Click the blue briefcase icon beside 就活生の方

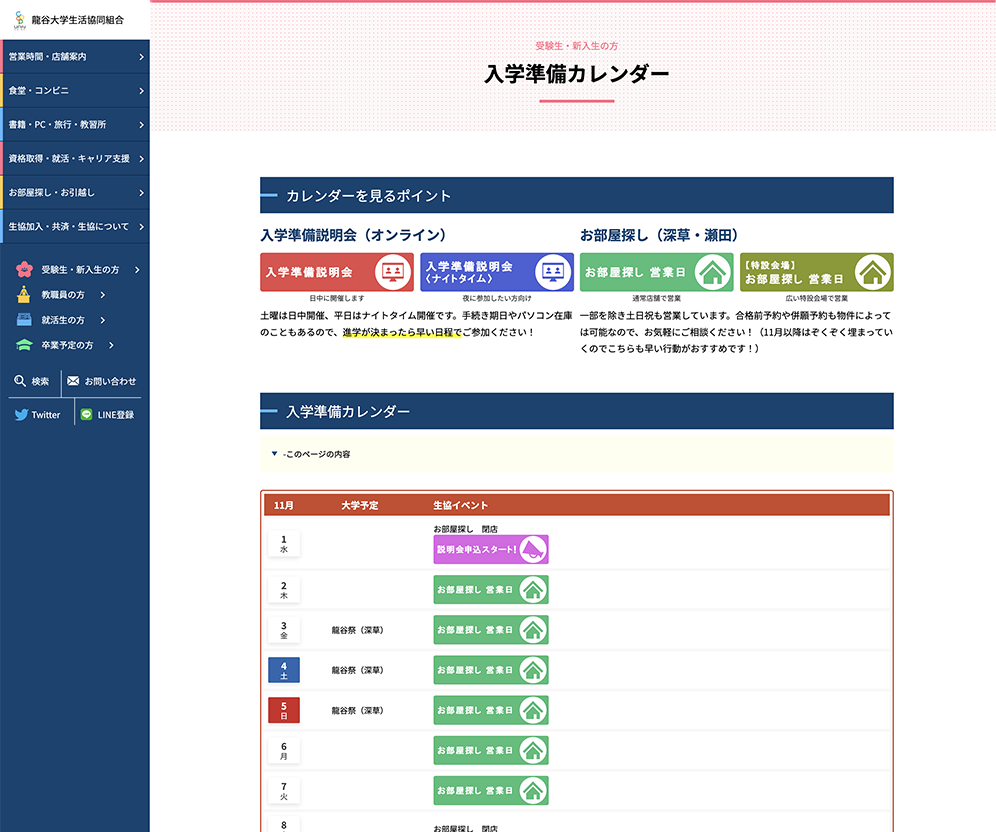(24, 320)
